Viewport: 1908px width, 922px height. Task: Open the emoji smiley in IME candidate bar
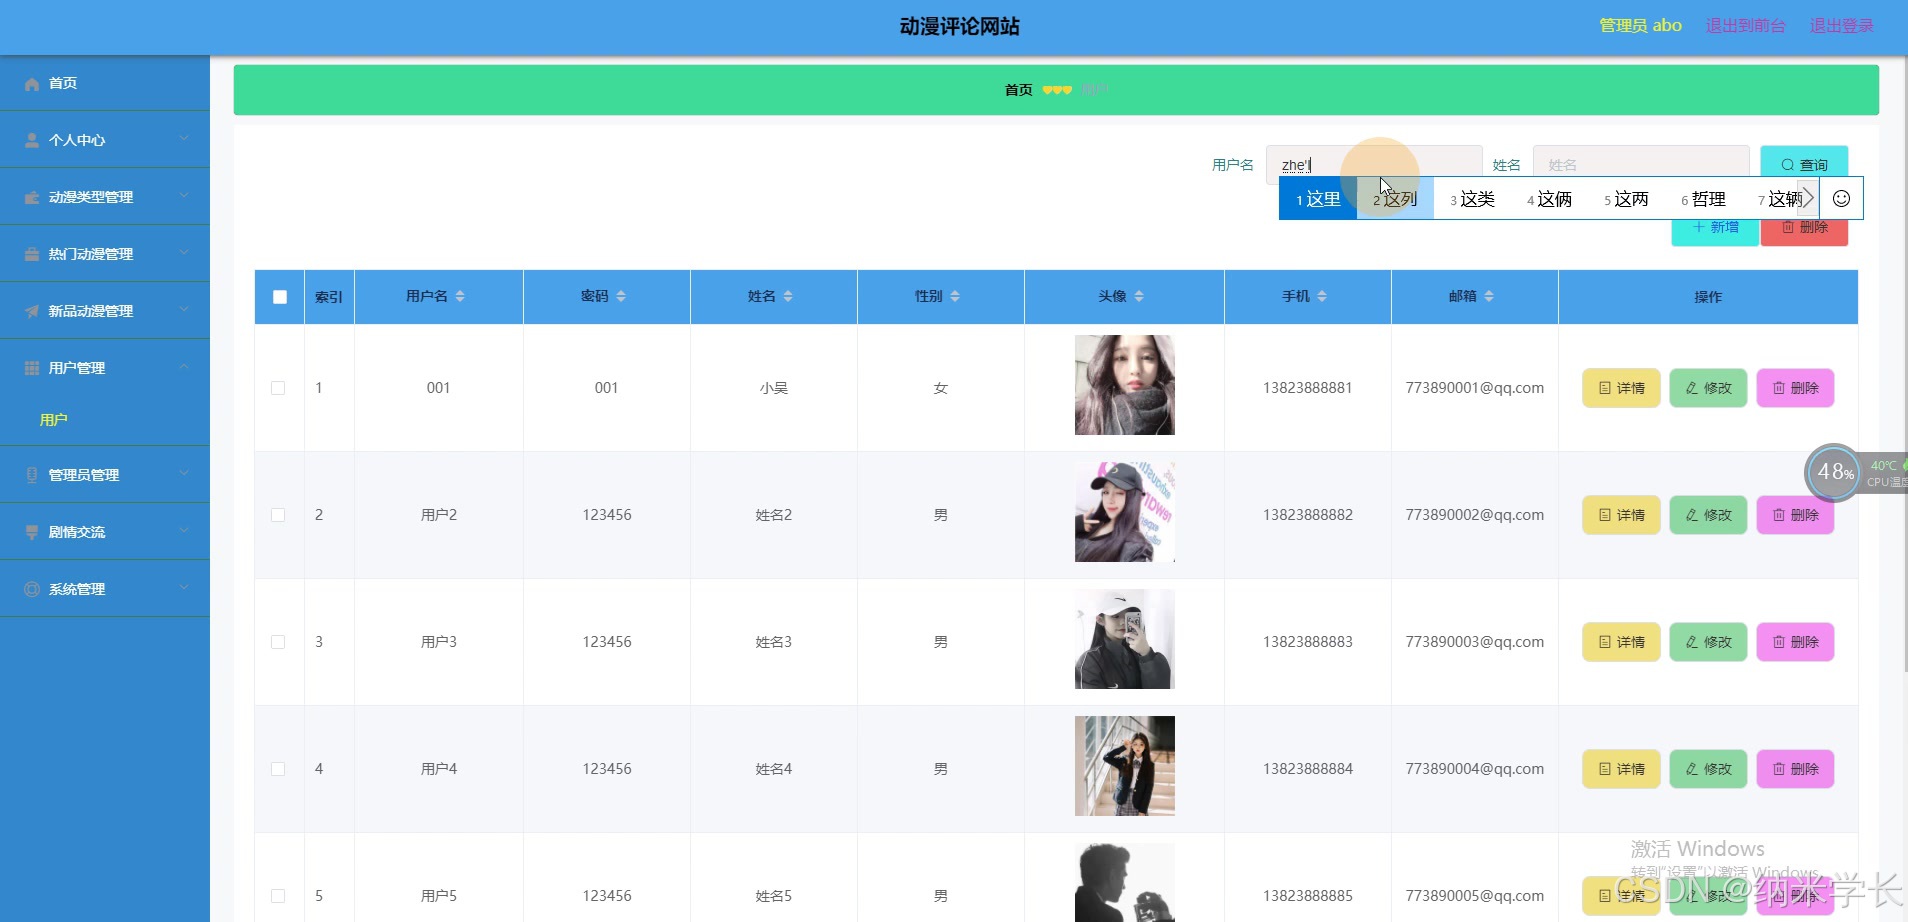pos(1840,198)
